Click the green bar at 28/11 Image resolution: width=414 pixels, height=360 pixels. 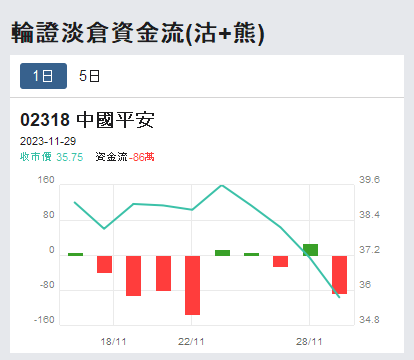pos(310,250)
